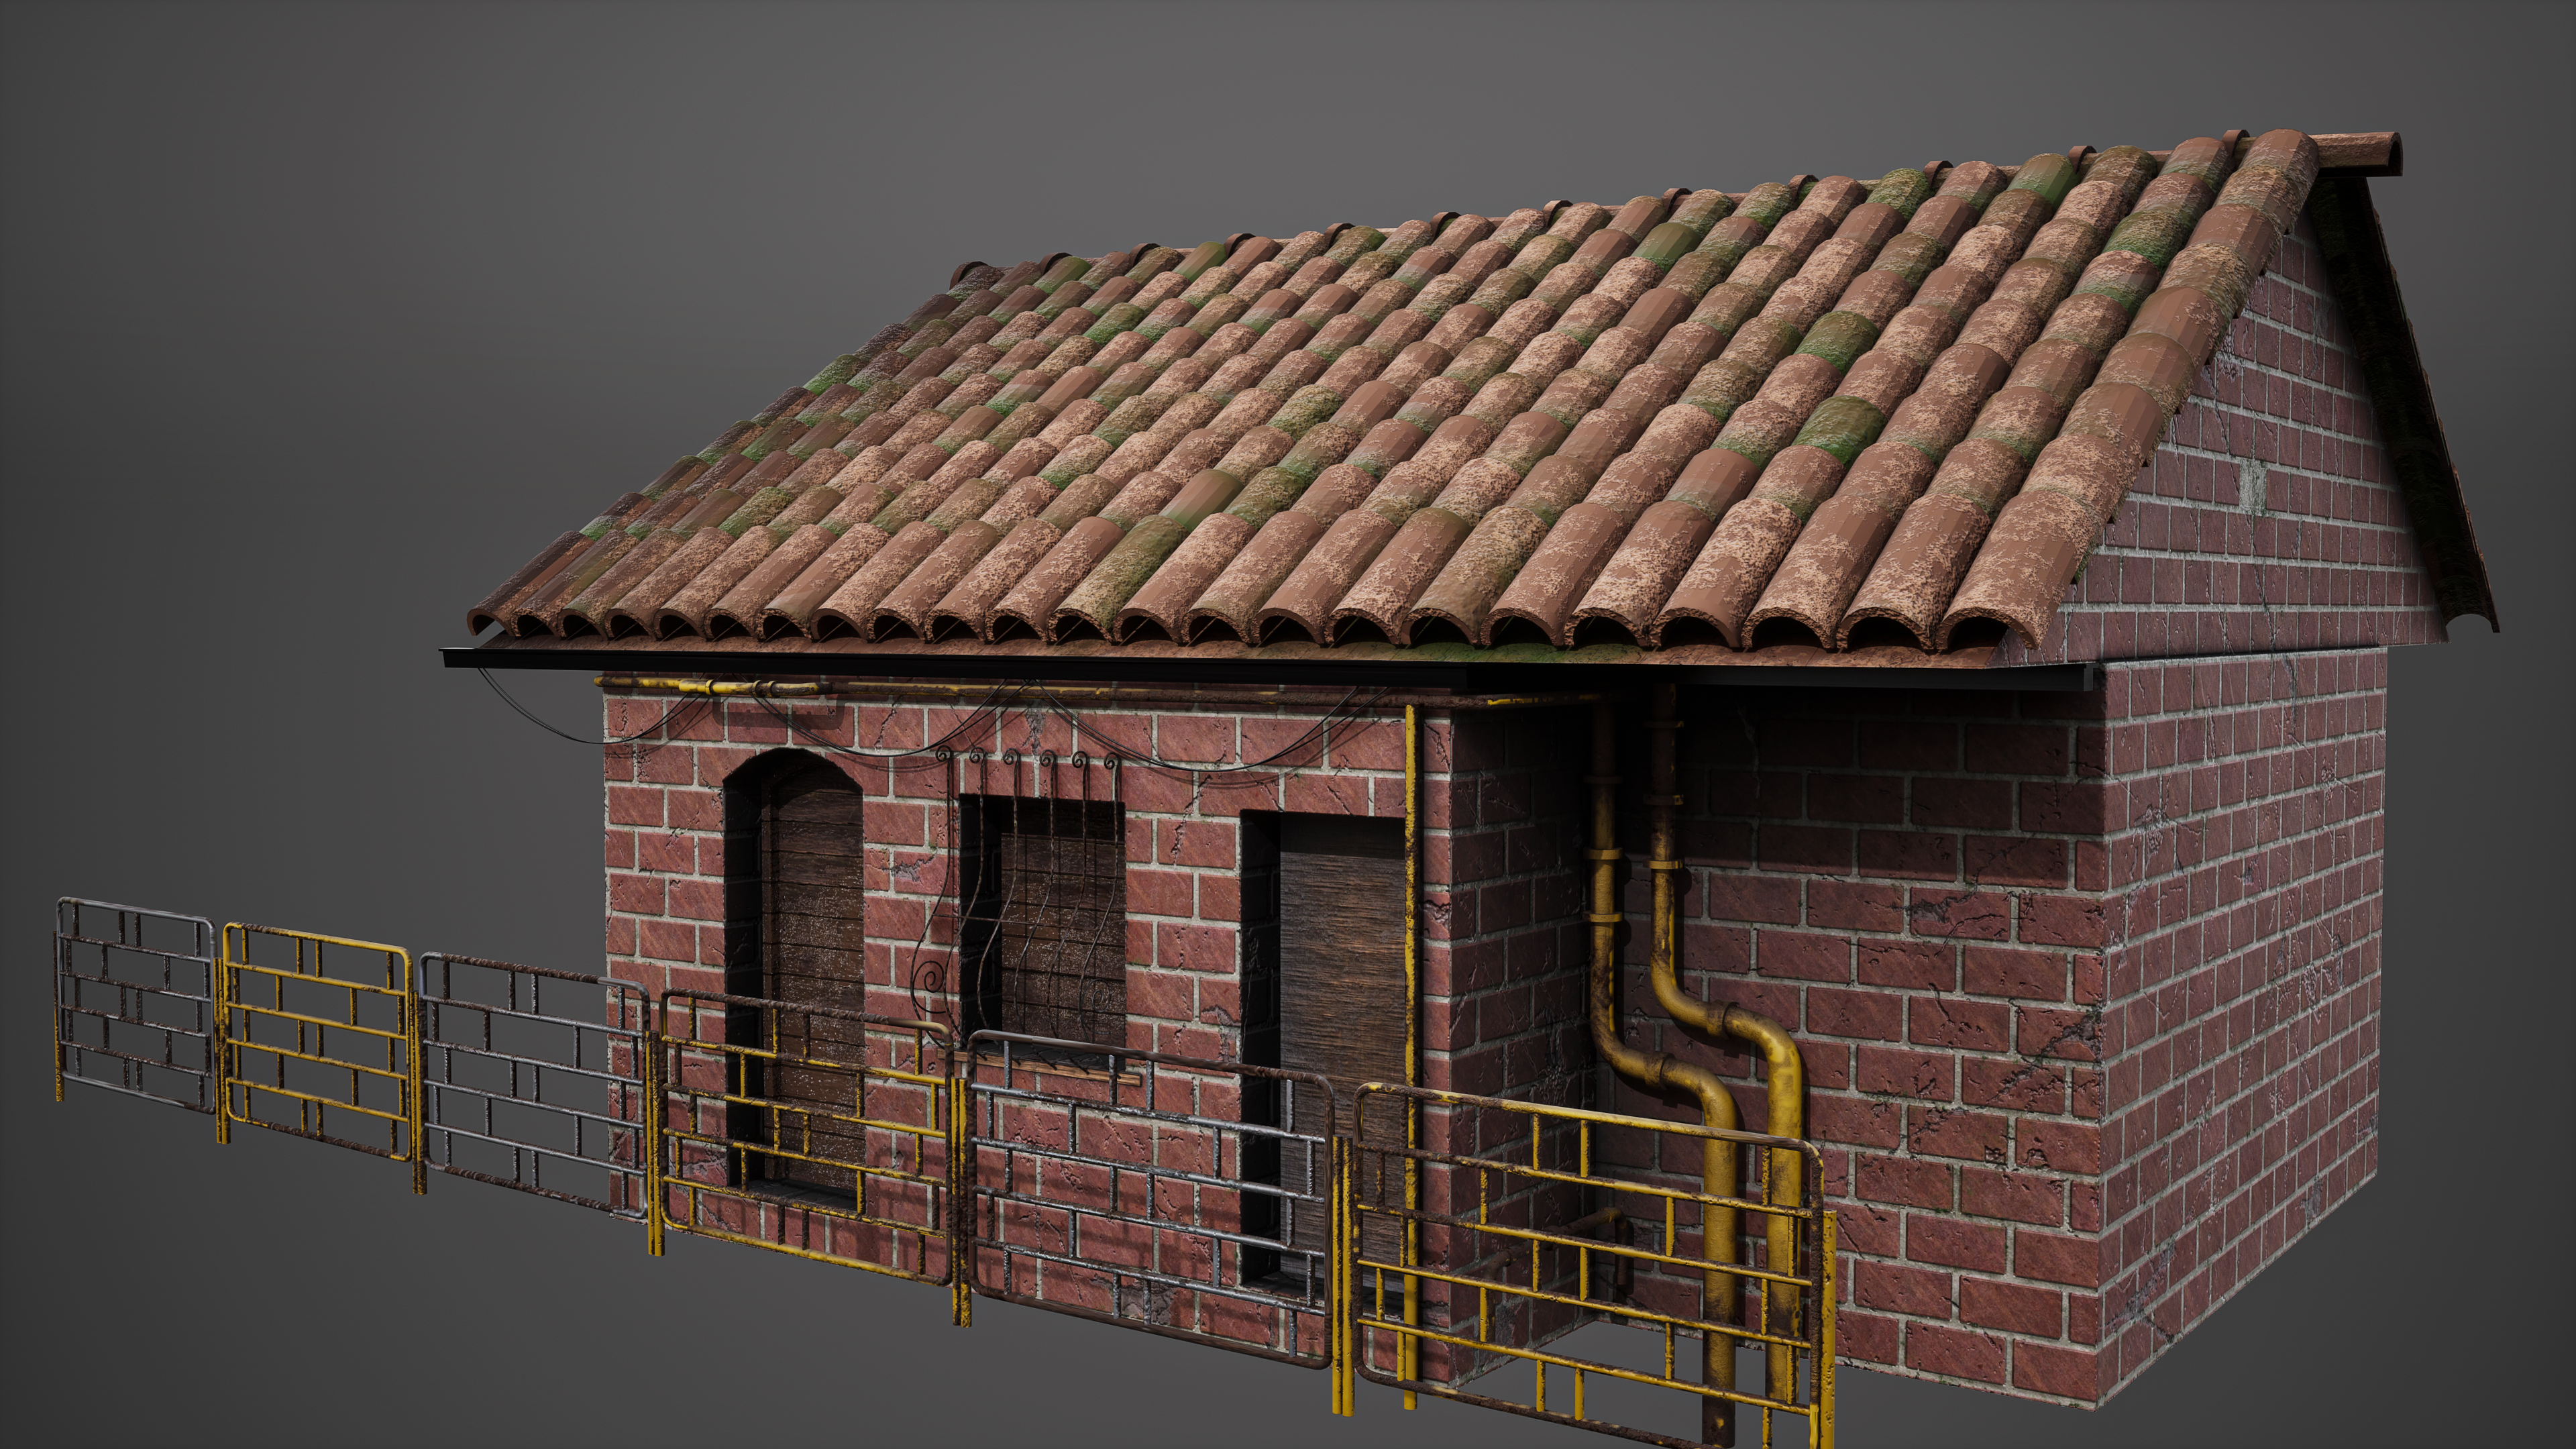Click the empty gray background at top-left
Viewport: 2576px width, 1449px height.
pos(300,200)
